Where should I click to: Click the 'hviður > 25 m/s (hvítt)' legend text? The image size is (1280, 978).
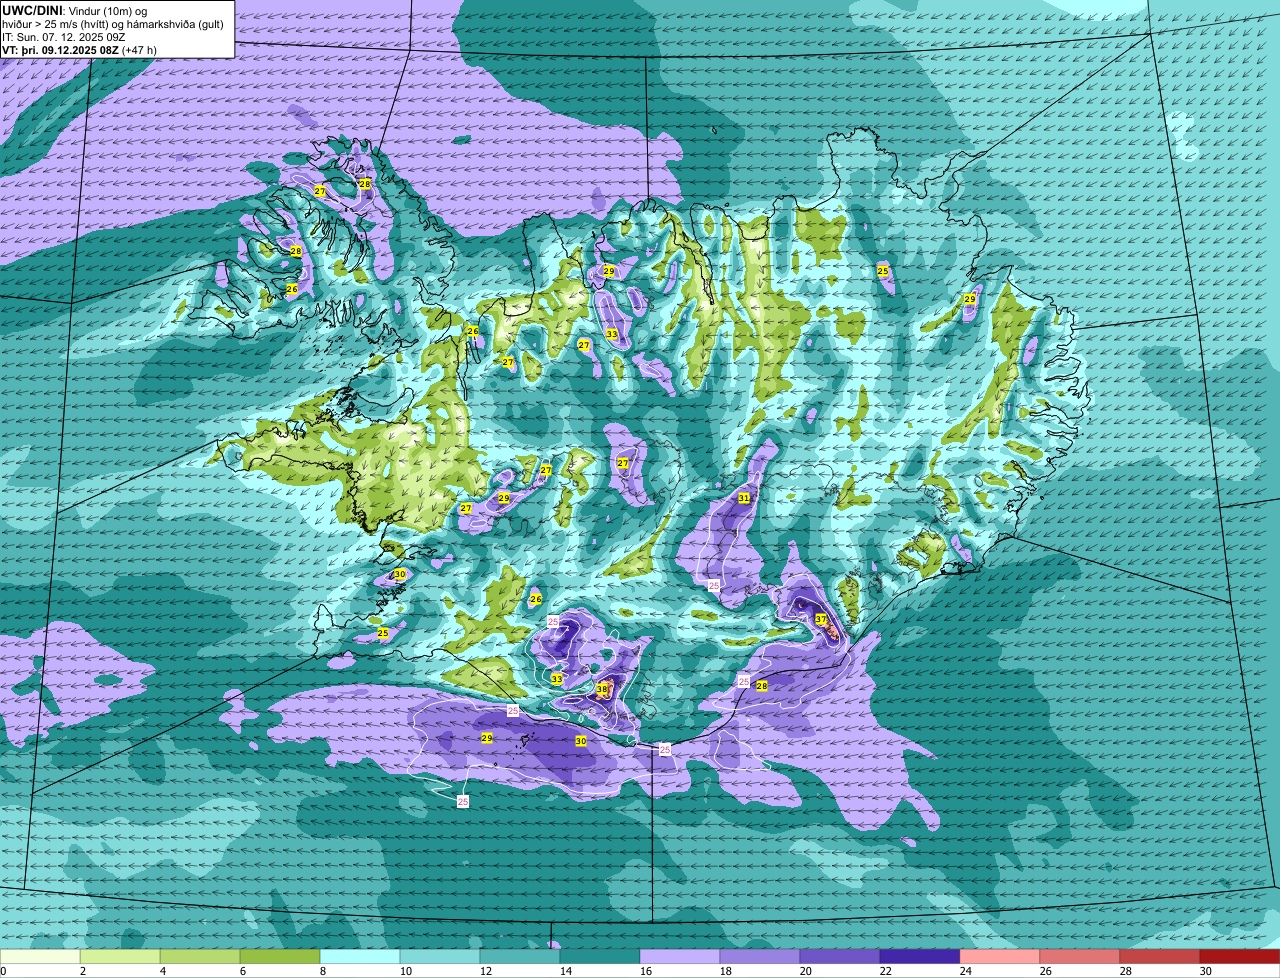[x=62, y=23]
